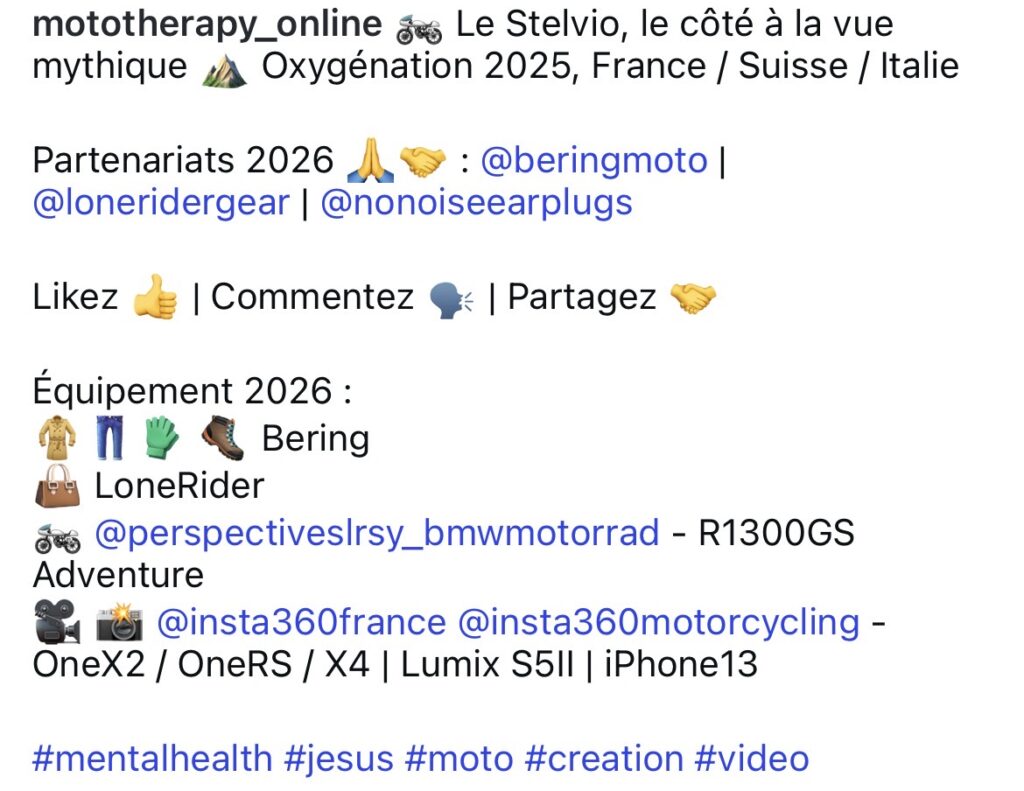
Task: Click the thumbs-up emoji after Likez
Action: (155, 297)
